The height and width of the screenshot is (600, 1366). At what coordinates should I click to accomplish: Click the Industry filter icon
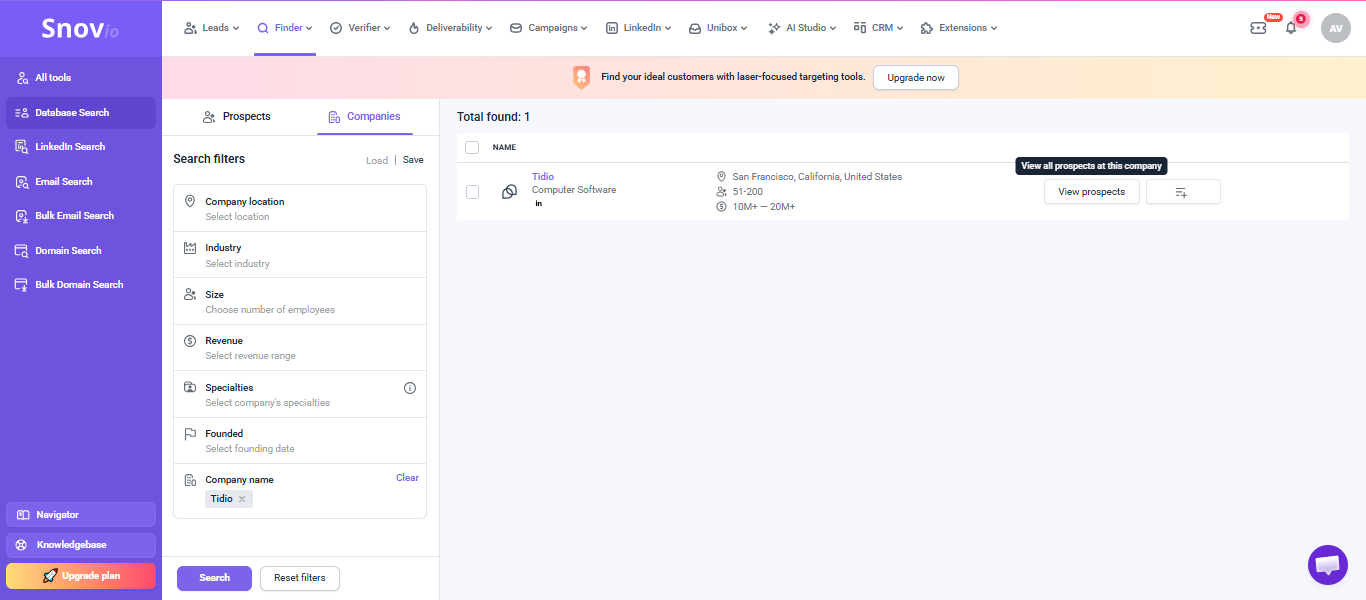[x=190, y=248]
